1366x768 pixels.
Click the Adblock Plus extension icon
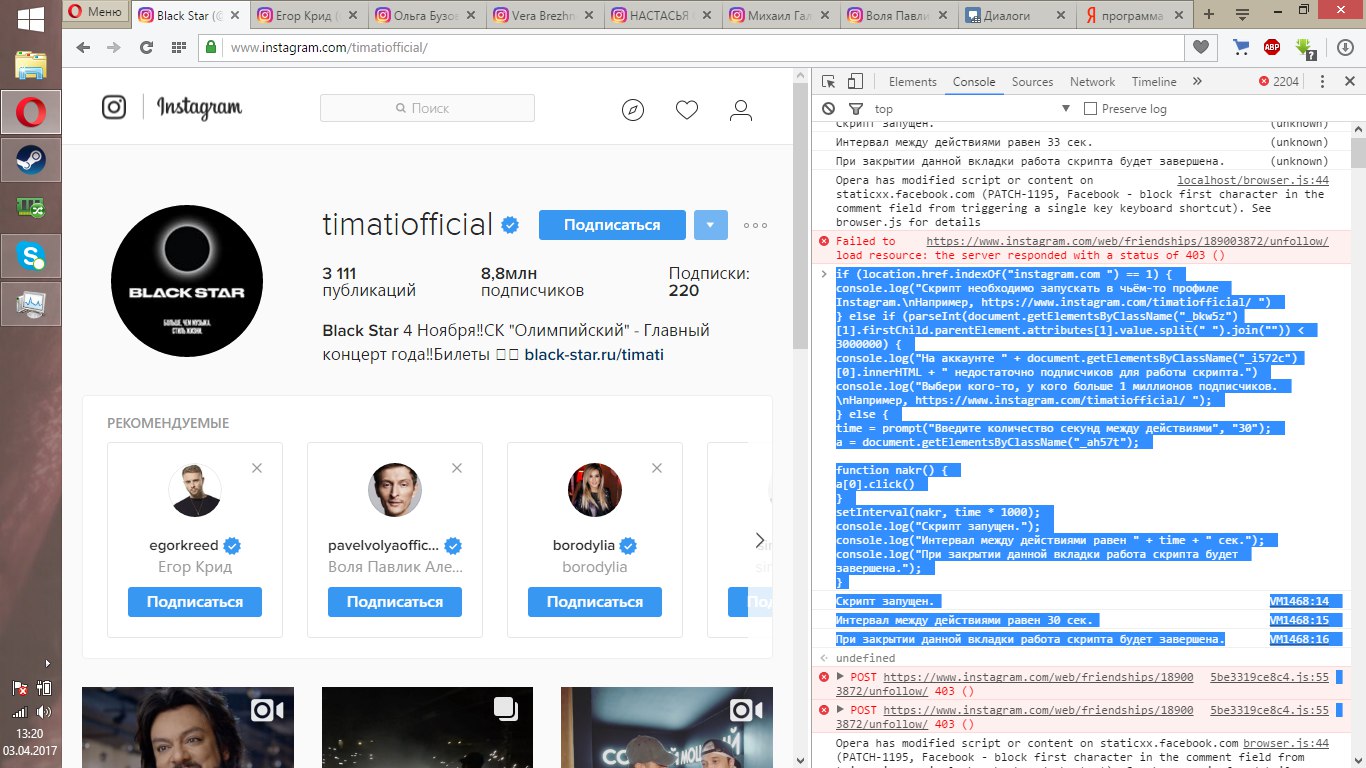pyautogui.click(x=1272, y=47)
